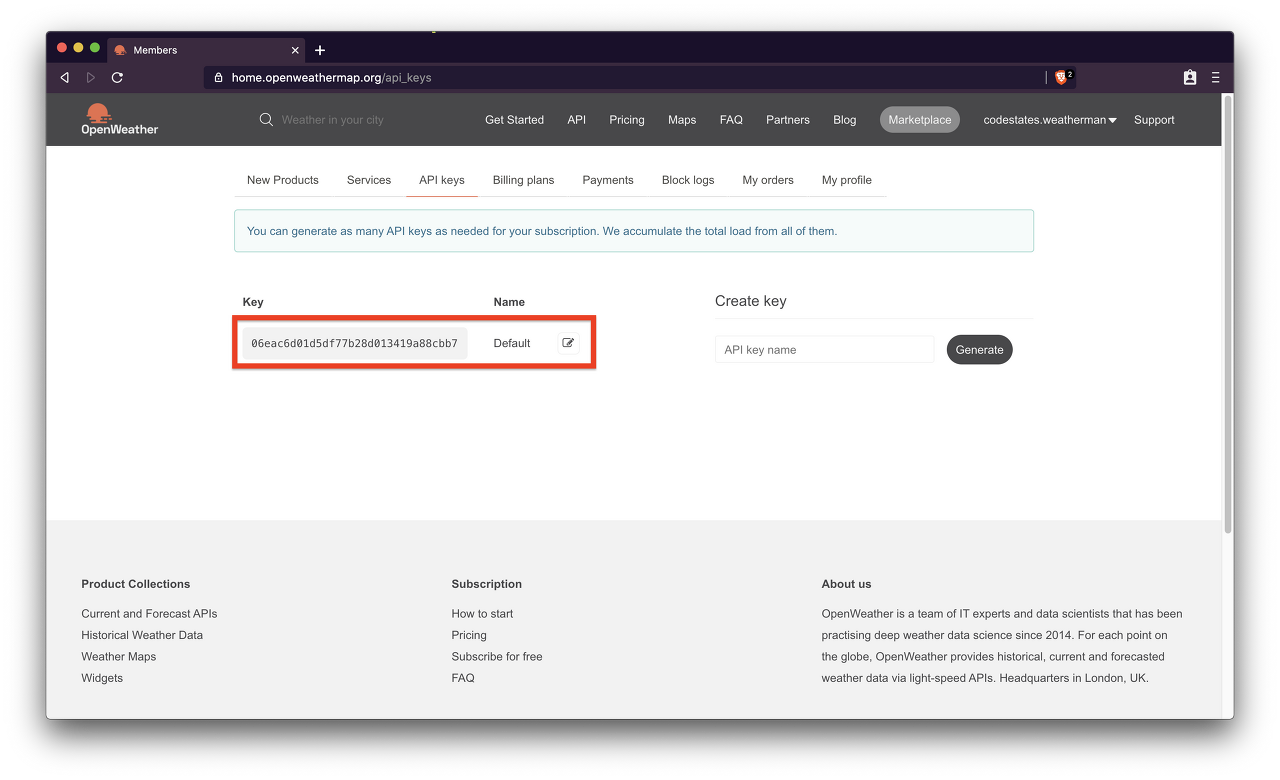Click Get Started in navigation
The height and width of the screenshot is (780, 1280).
pyautogui.click(x=514, y=120)
